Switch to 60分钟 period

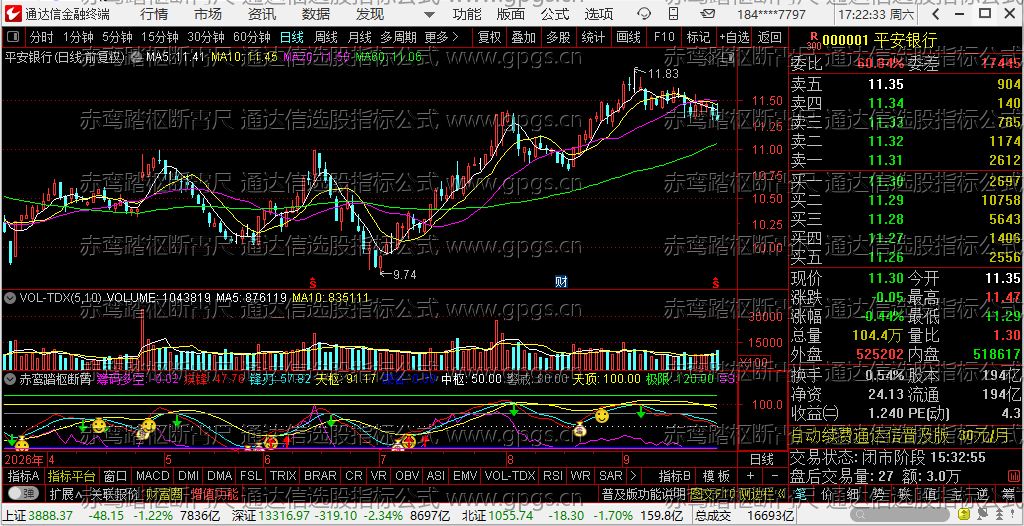click(251, 37)
